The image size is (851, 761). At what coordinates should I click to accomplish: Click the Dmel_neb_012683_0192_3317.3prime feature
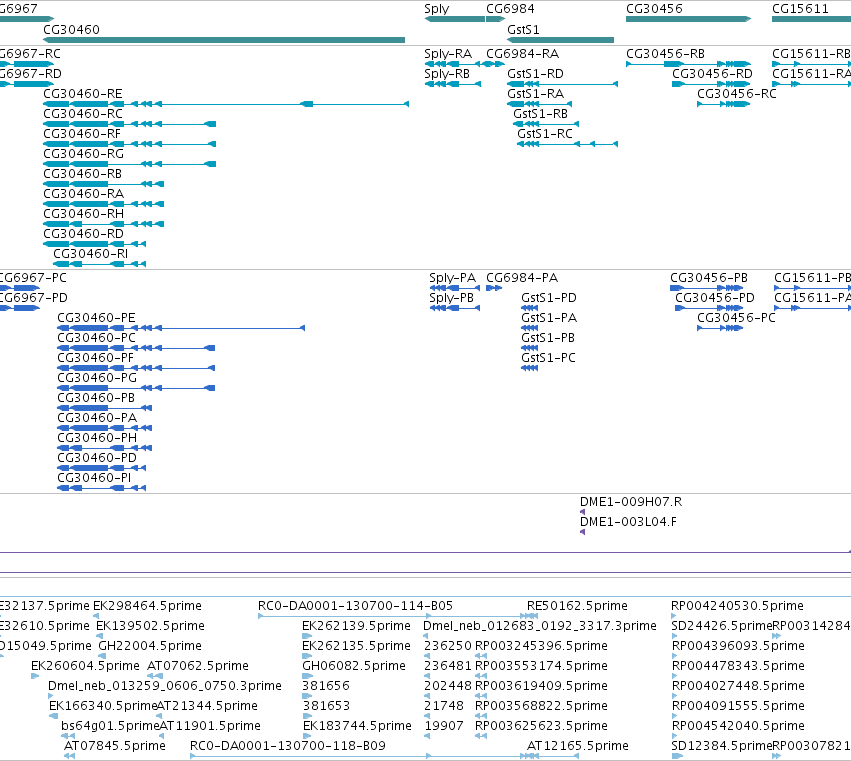539,625
